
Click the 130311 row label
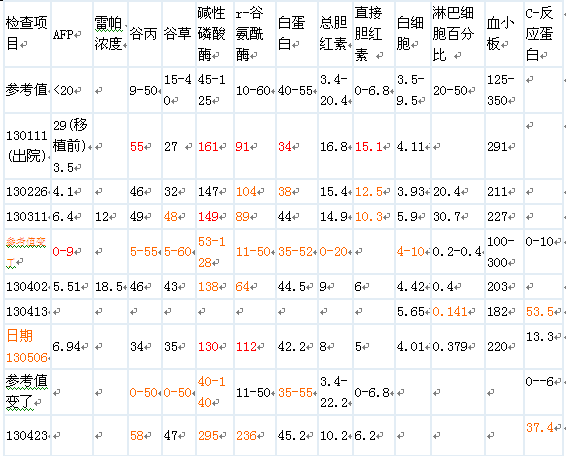pos(27,216)
